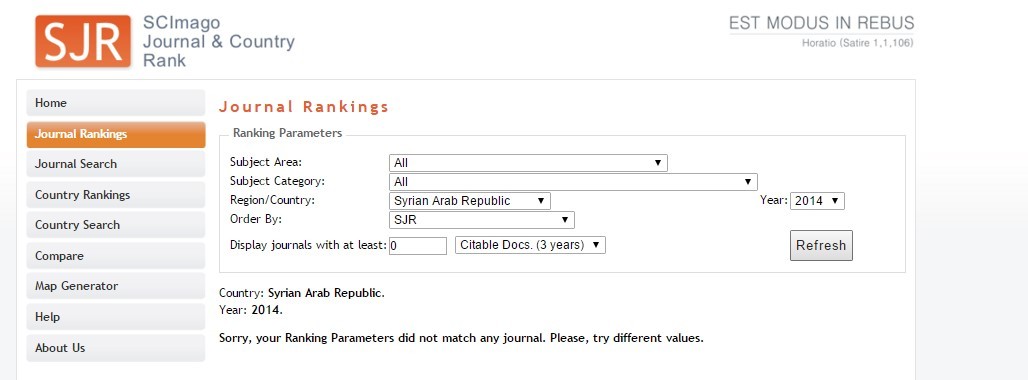Focus the minimum journals number field
The height and width of the screenshot is (380, 1028).
coord(418,246)
